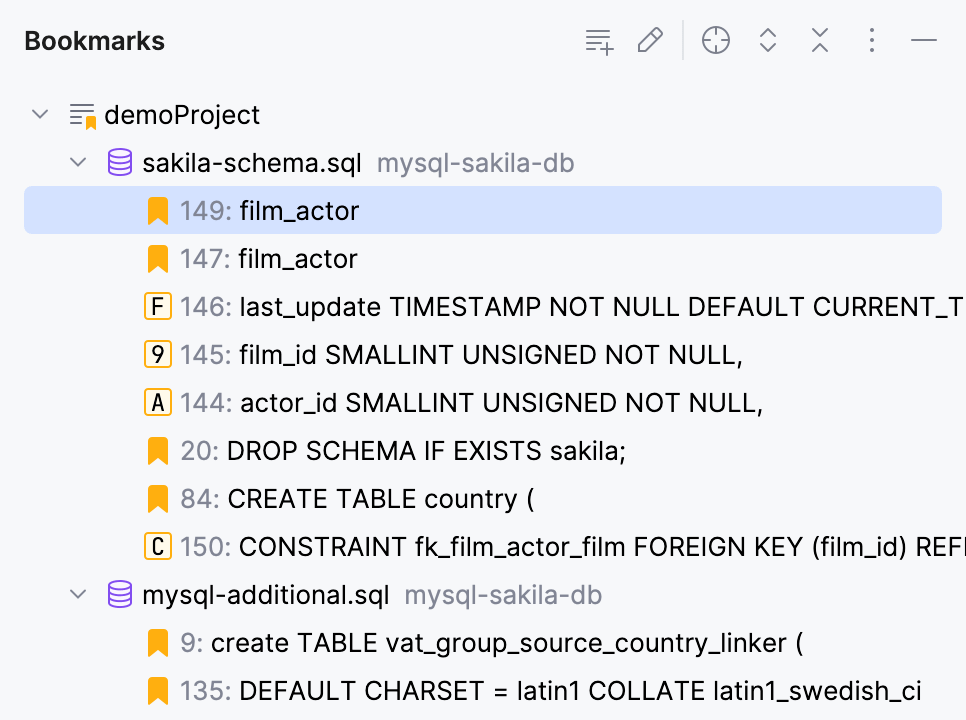Click the database icon beside mysql-additional.sql
Image resolution: width=966 pixels, height=720 pixels.
click(119, 594)
